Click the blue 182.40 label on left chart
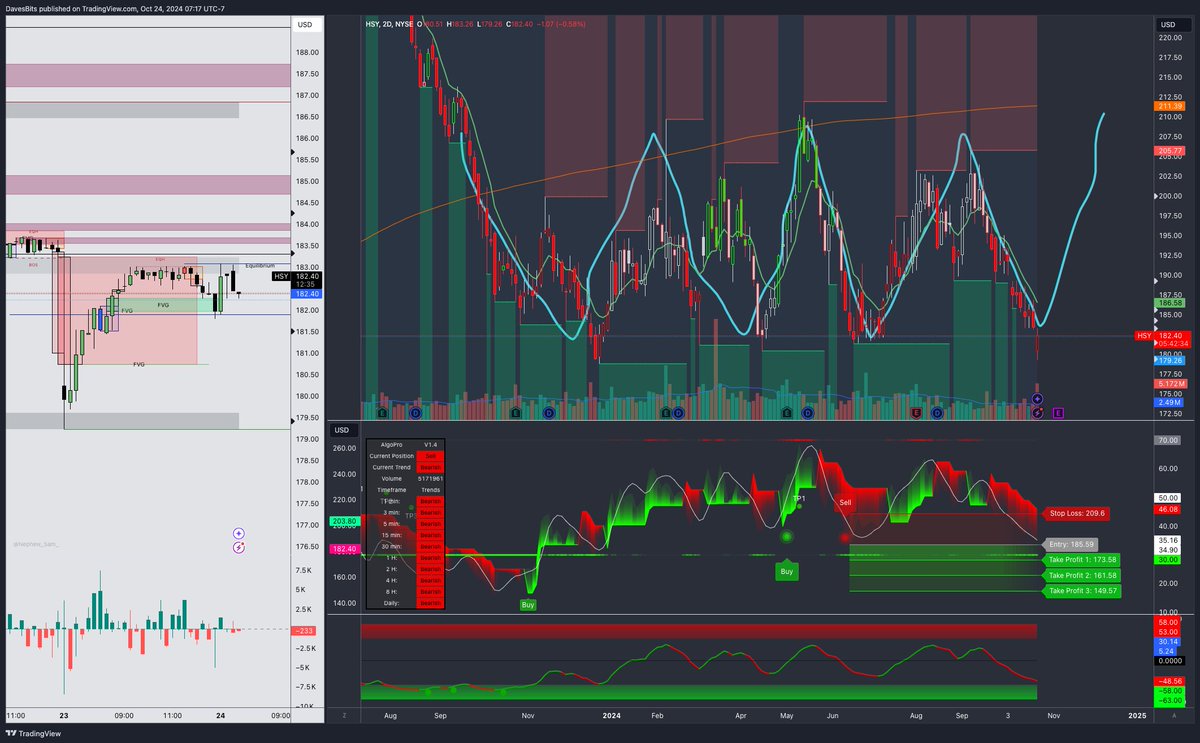The height and width of the screenshot is (743, 1200). (x=307, y=294)
